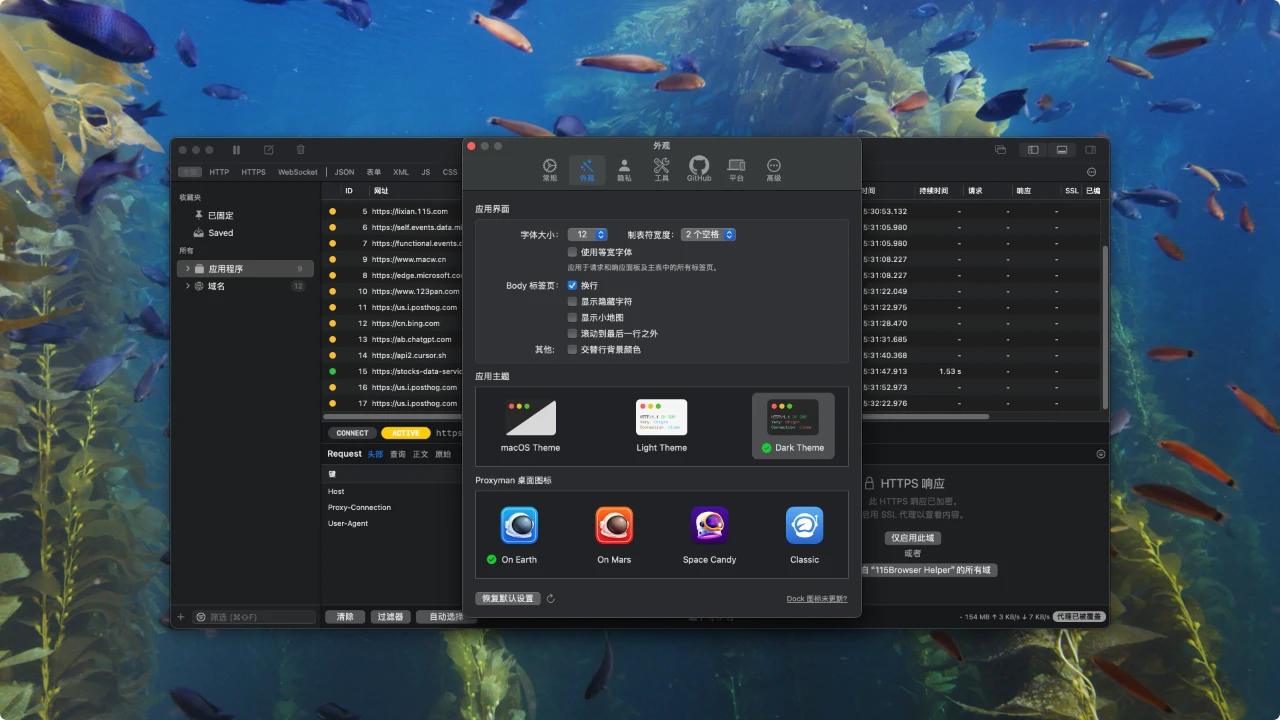Filter by JSON content type
The height and width of the screenshot is (720, 1280).
[344, 172]
